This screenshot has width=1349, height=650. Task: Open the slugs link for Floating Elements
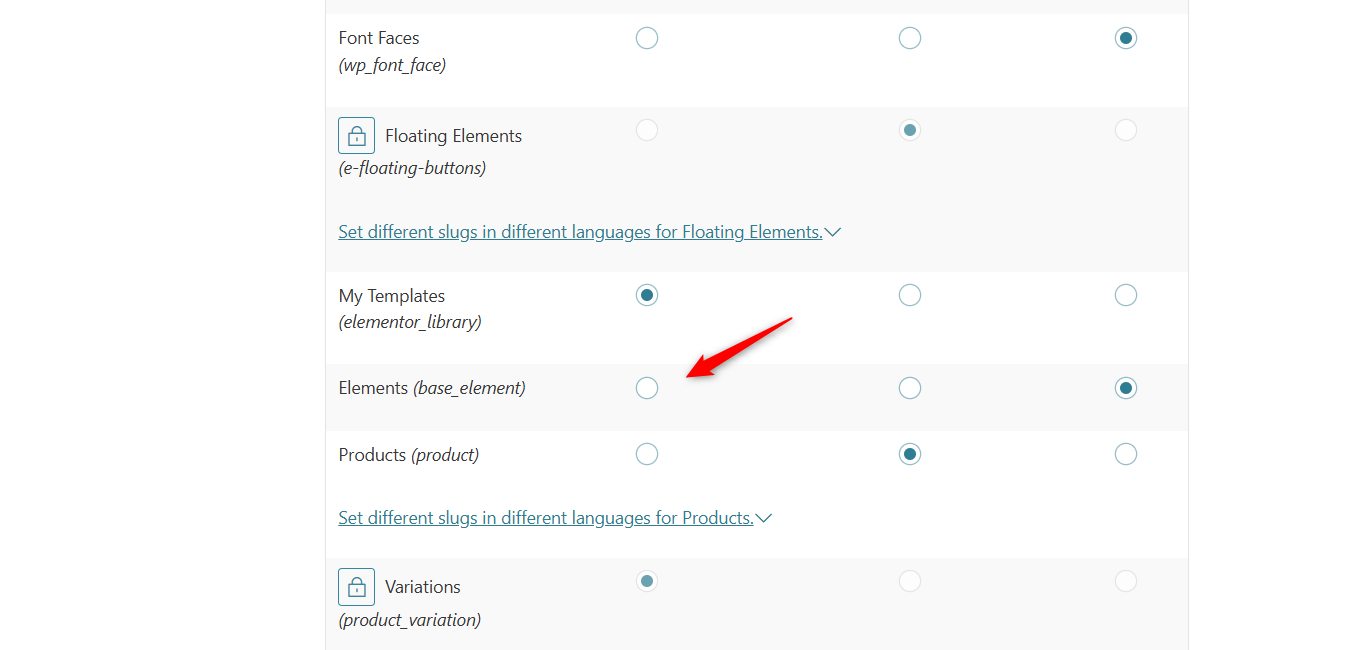580,232
